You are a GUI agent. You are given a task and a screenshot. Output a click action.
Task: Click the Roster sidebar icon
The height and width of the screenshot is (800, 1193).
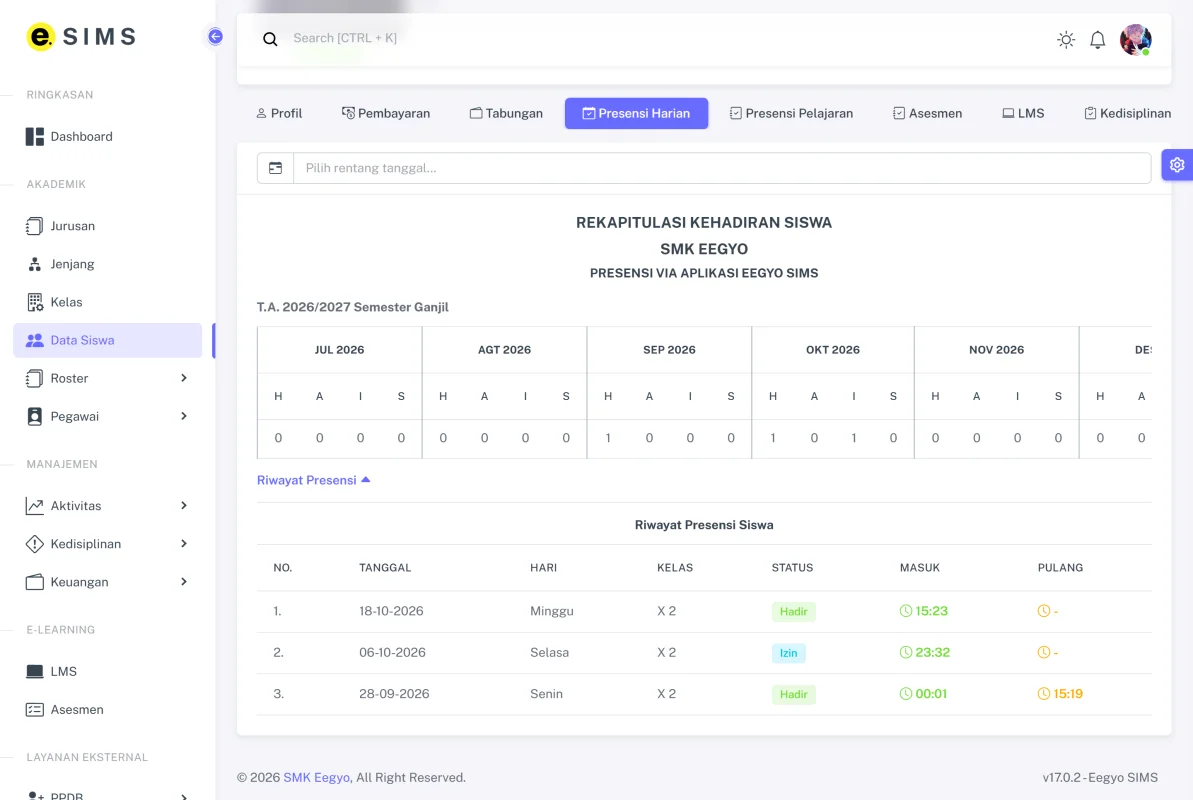pyautogui.click(x=35, y=378)
